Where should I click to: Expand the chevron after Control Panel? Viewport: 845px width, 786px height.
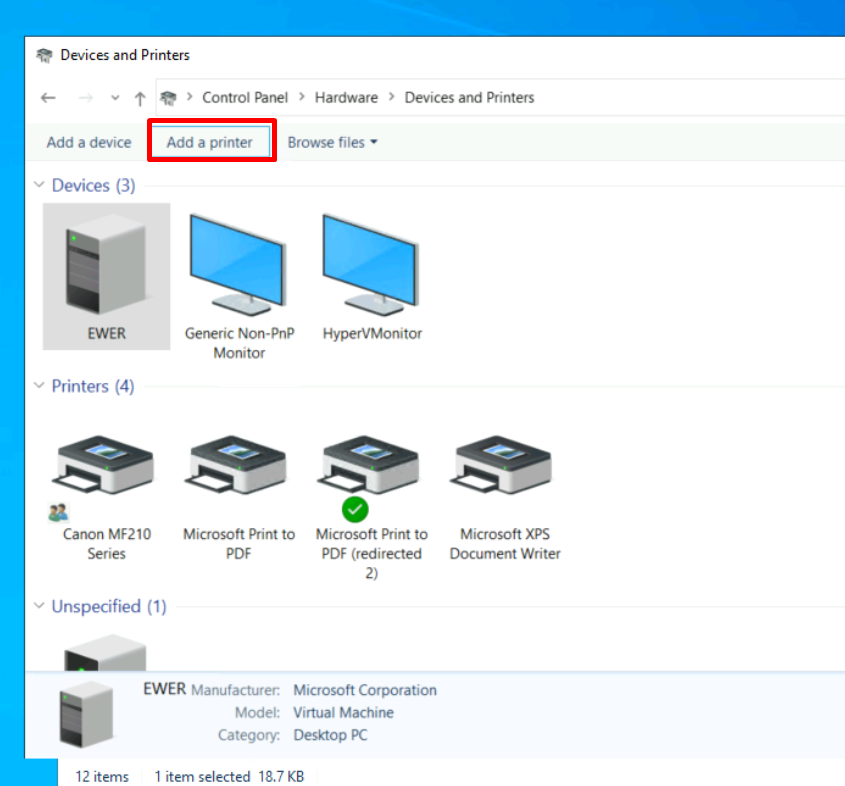tap(302, 97)
